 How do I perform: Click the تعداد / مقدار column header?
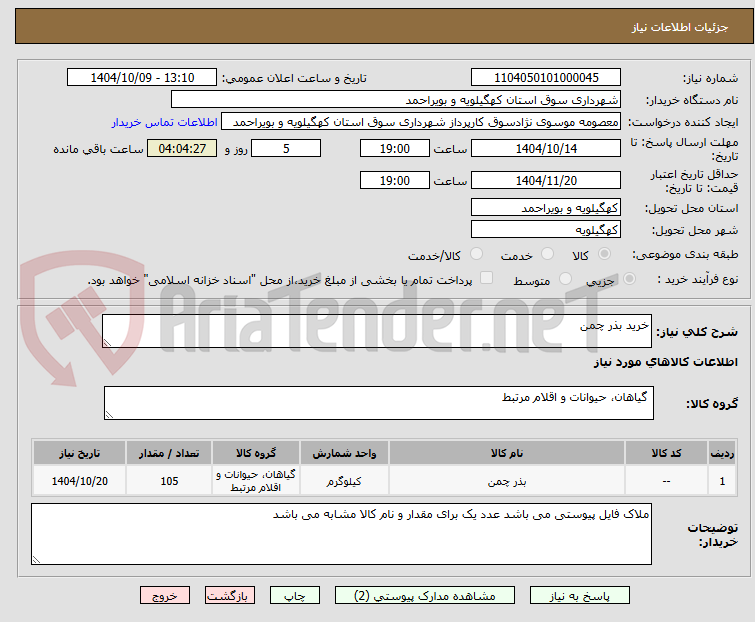coord(169,453)
